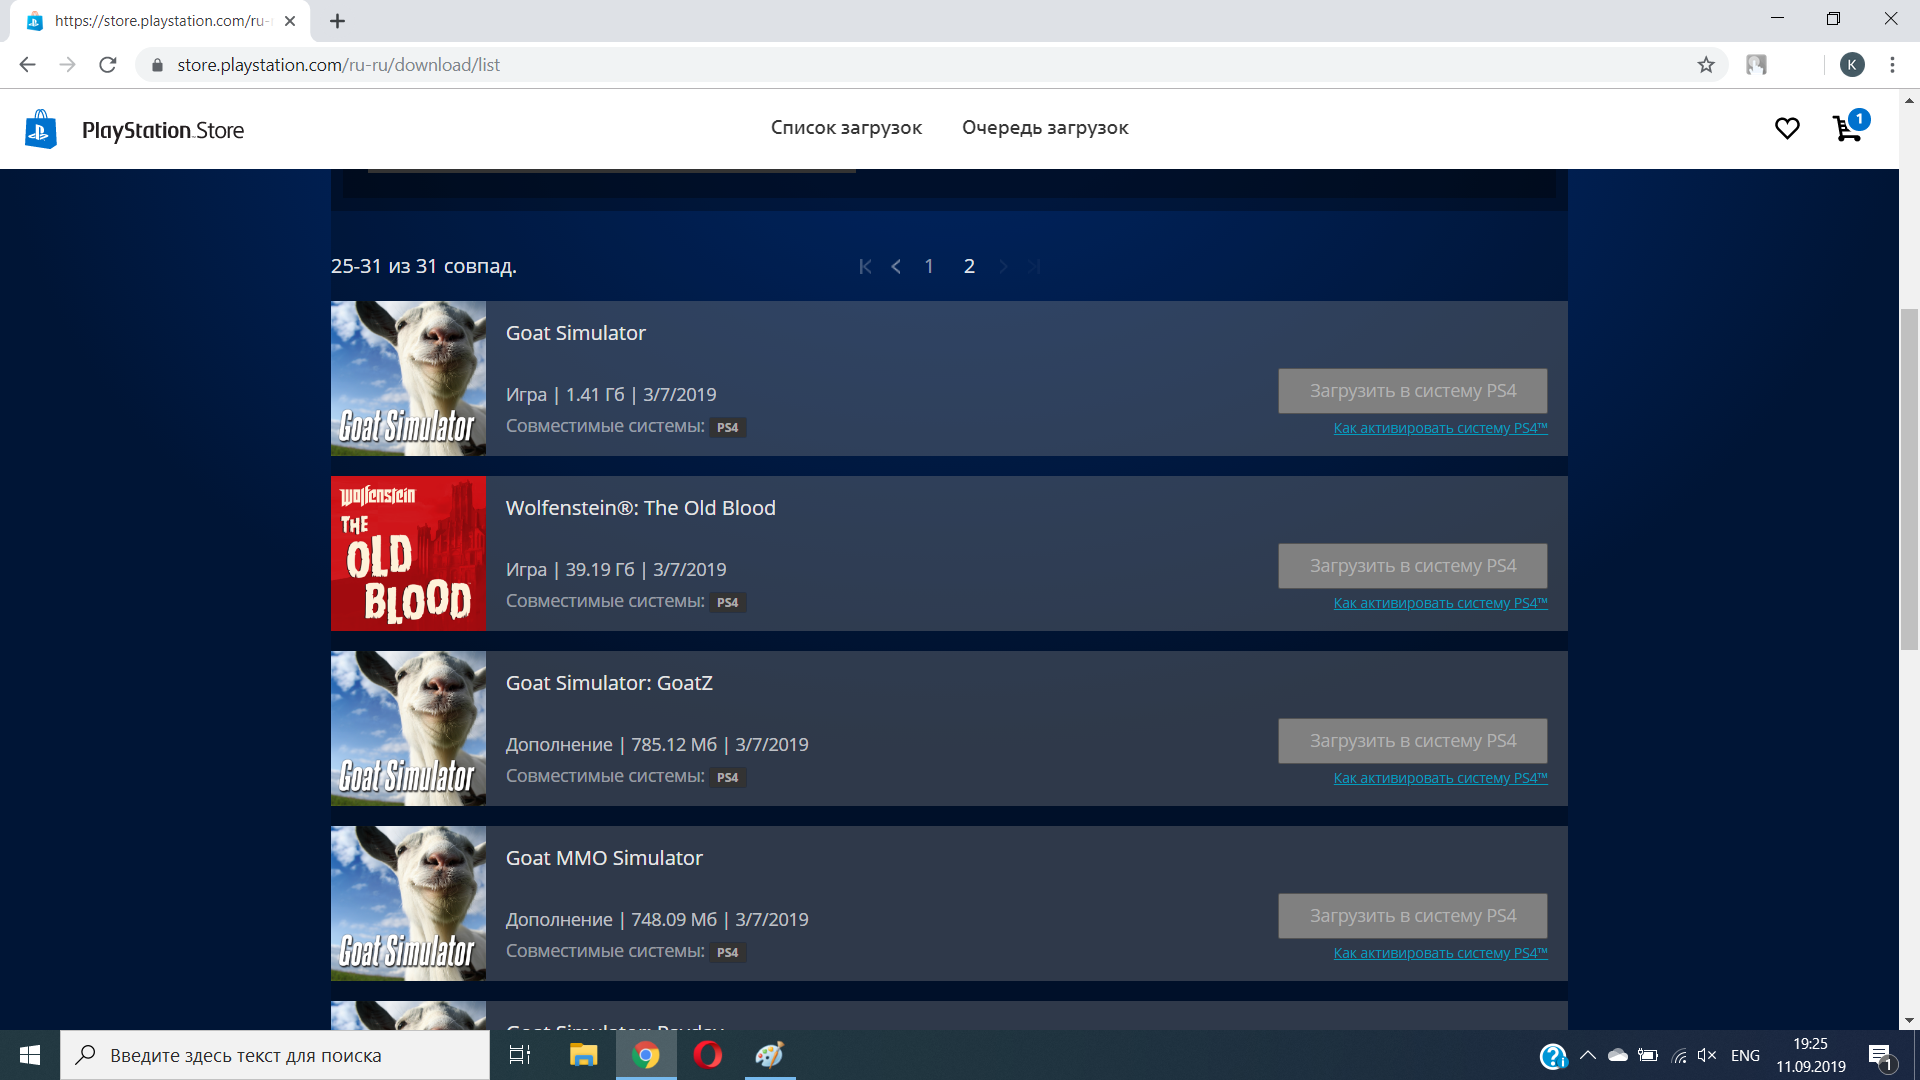The width and height of the screenshot is (1920, 1080).
Task: Click the extension icon beside bookmark star
Action: pyautogui.click(x=1756, y=65)
